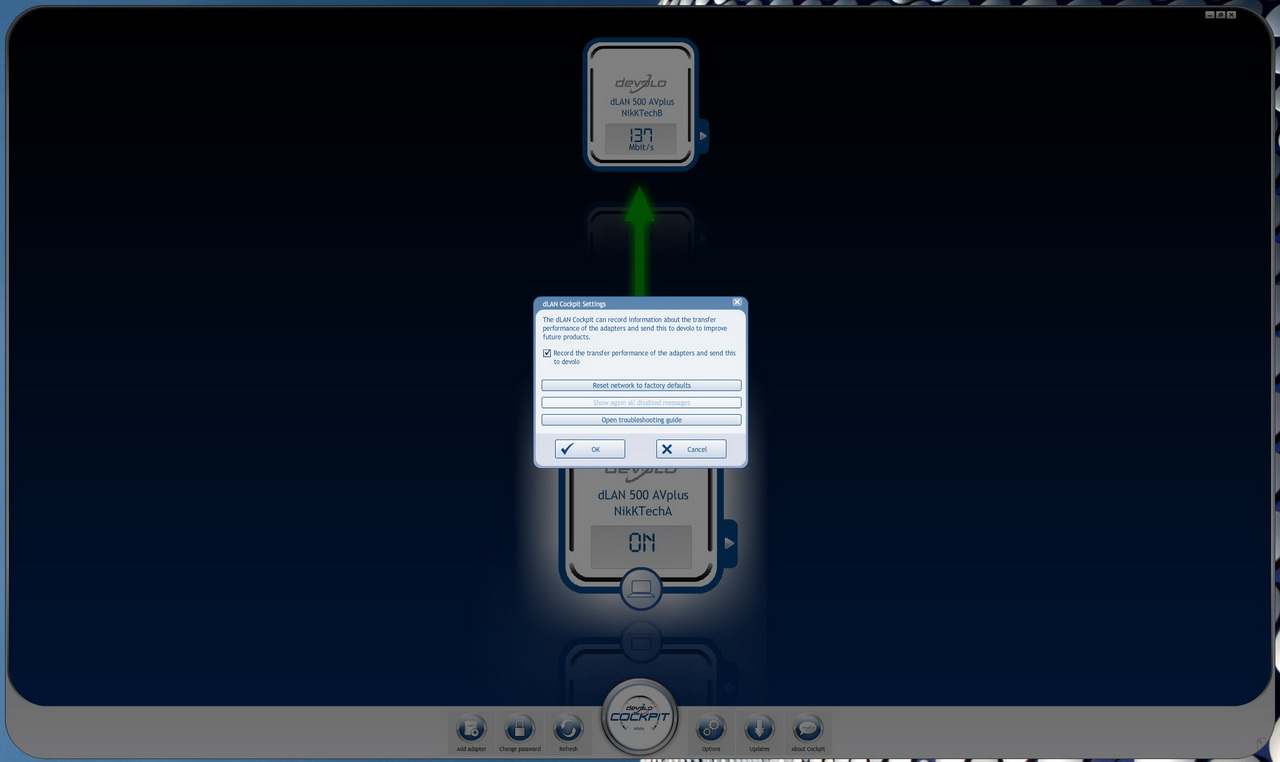Click the 'dLAN 500 AVplus NikKTechA' label
The image size is (1280, 762).
pos(643,503)
